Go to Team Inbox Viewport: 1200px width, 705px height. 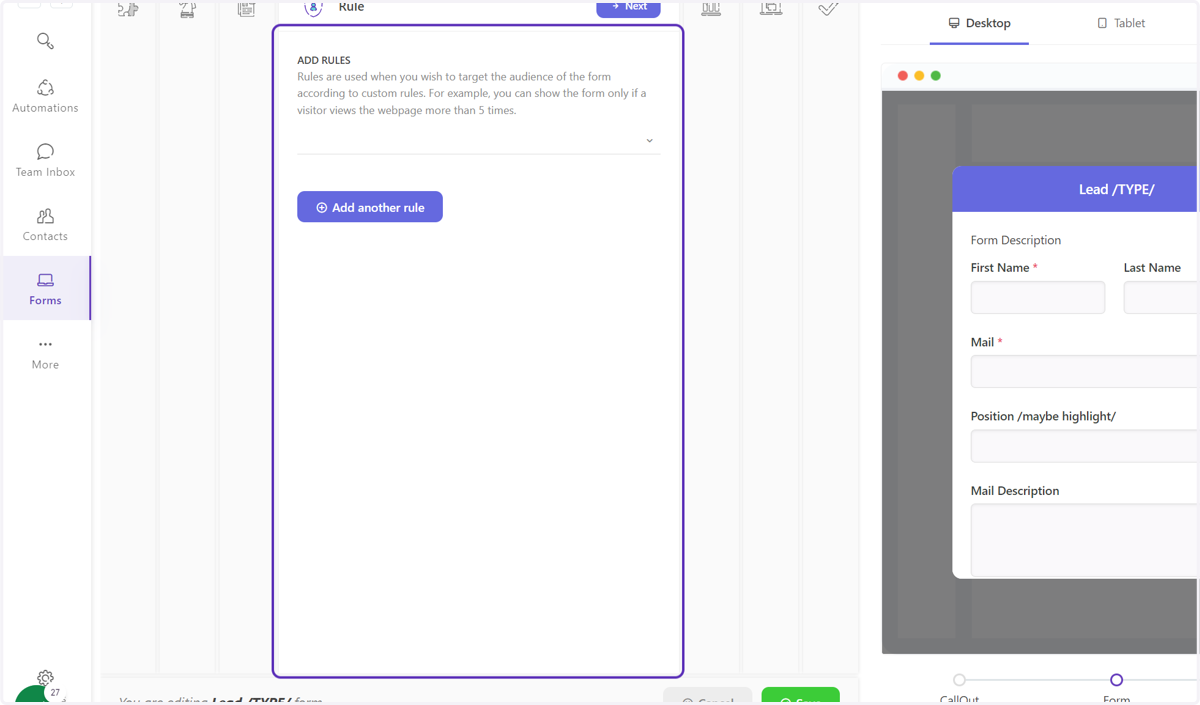tap(45, 160)
